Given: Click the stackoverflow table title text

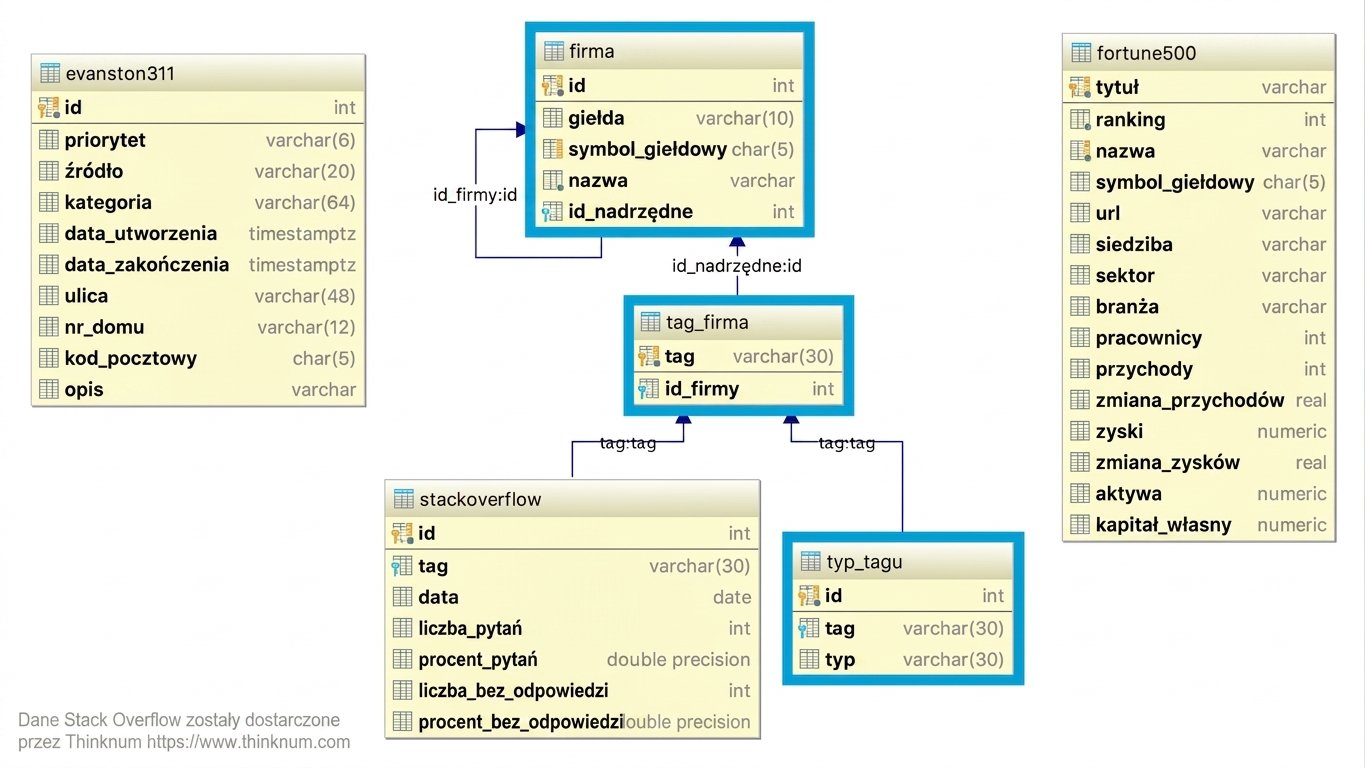Looking at the screenshot, I should point(480,499).
